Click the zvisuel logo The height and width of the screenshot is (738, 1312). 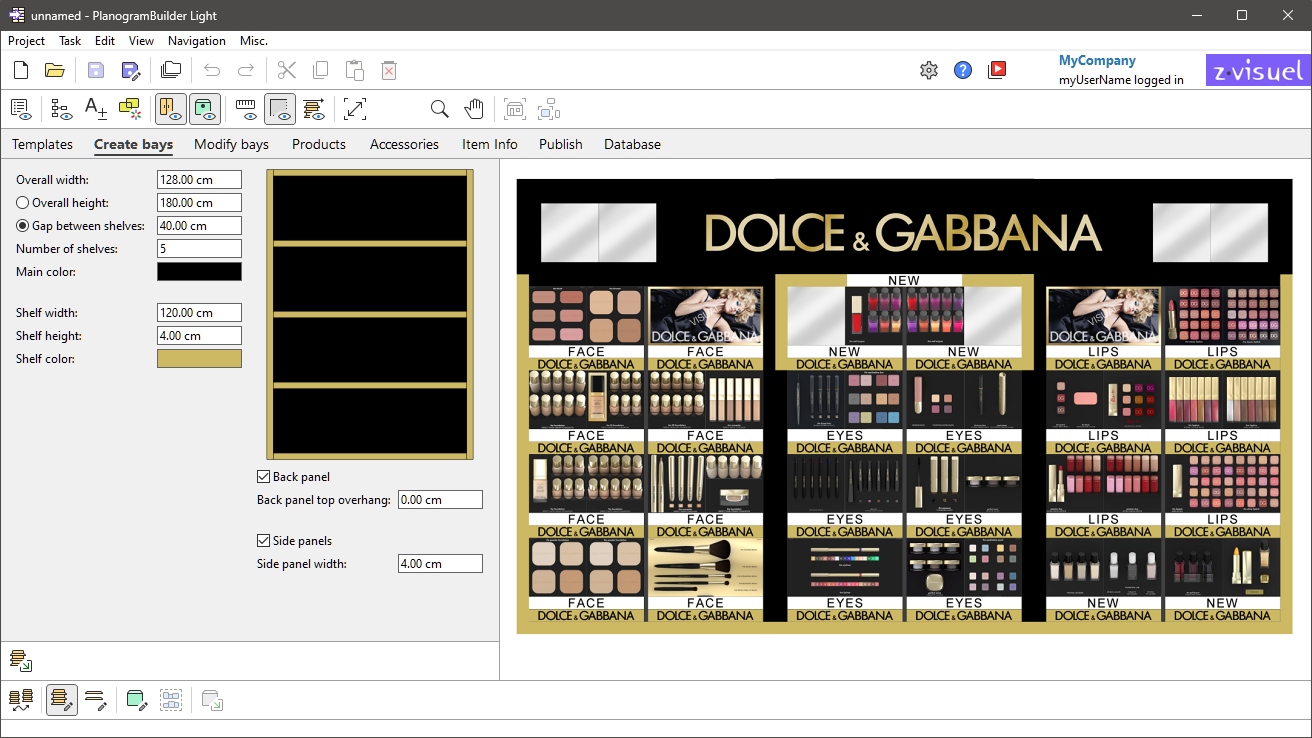(1258, 70)
